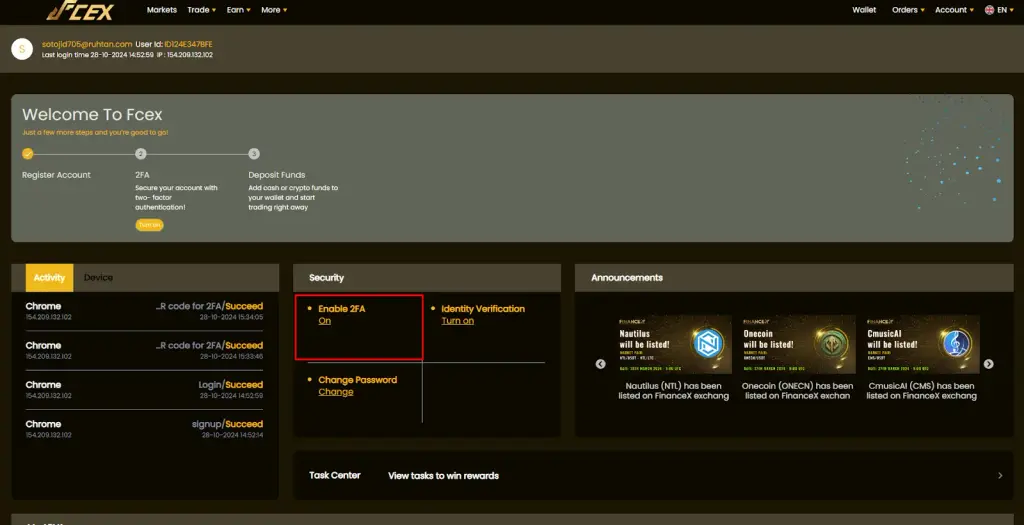Click the Change password link
The height and width of the screenshot is (525, 1024).
coord(336,392)
